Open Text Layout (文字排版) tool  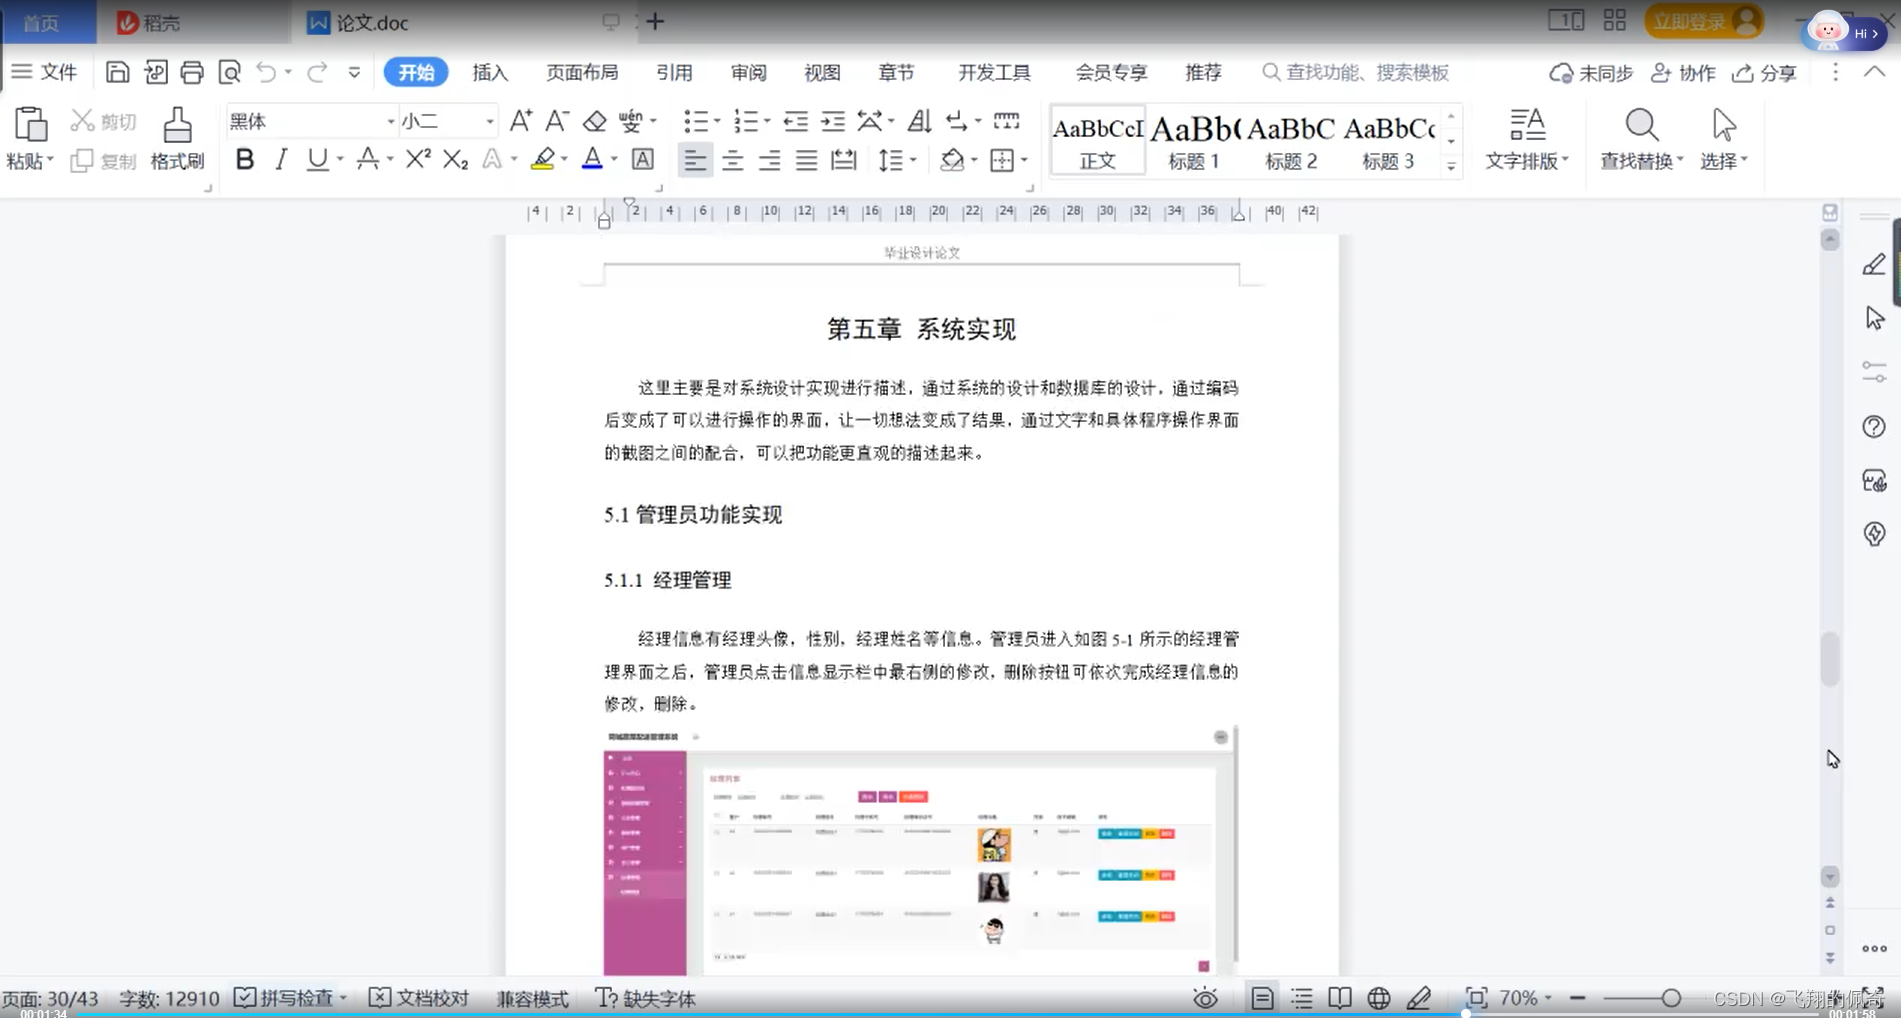pyautogui.click(x=1526, y=139)
